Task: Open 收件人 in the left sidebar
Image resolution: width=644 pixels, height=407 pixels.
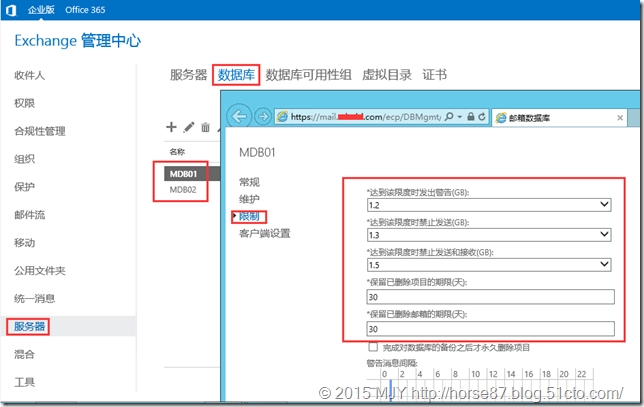Action: pyautogui.click(x=29, y=75)
